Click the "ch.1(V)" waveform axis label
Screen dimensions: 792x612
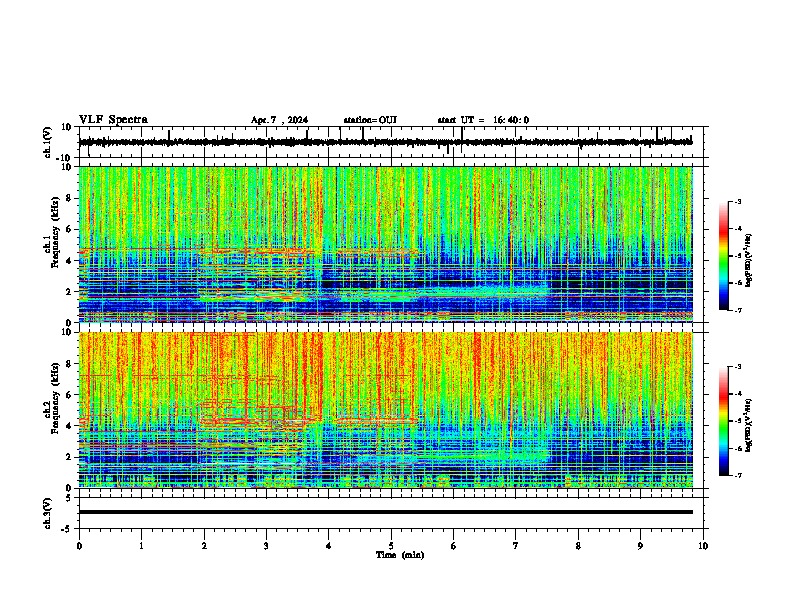(x=48, y=142)
